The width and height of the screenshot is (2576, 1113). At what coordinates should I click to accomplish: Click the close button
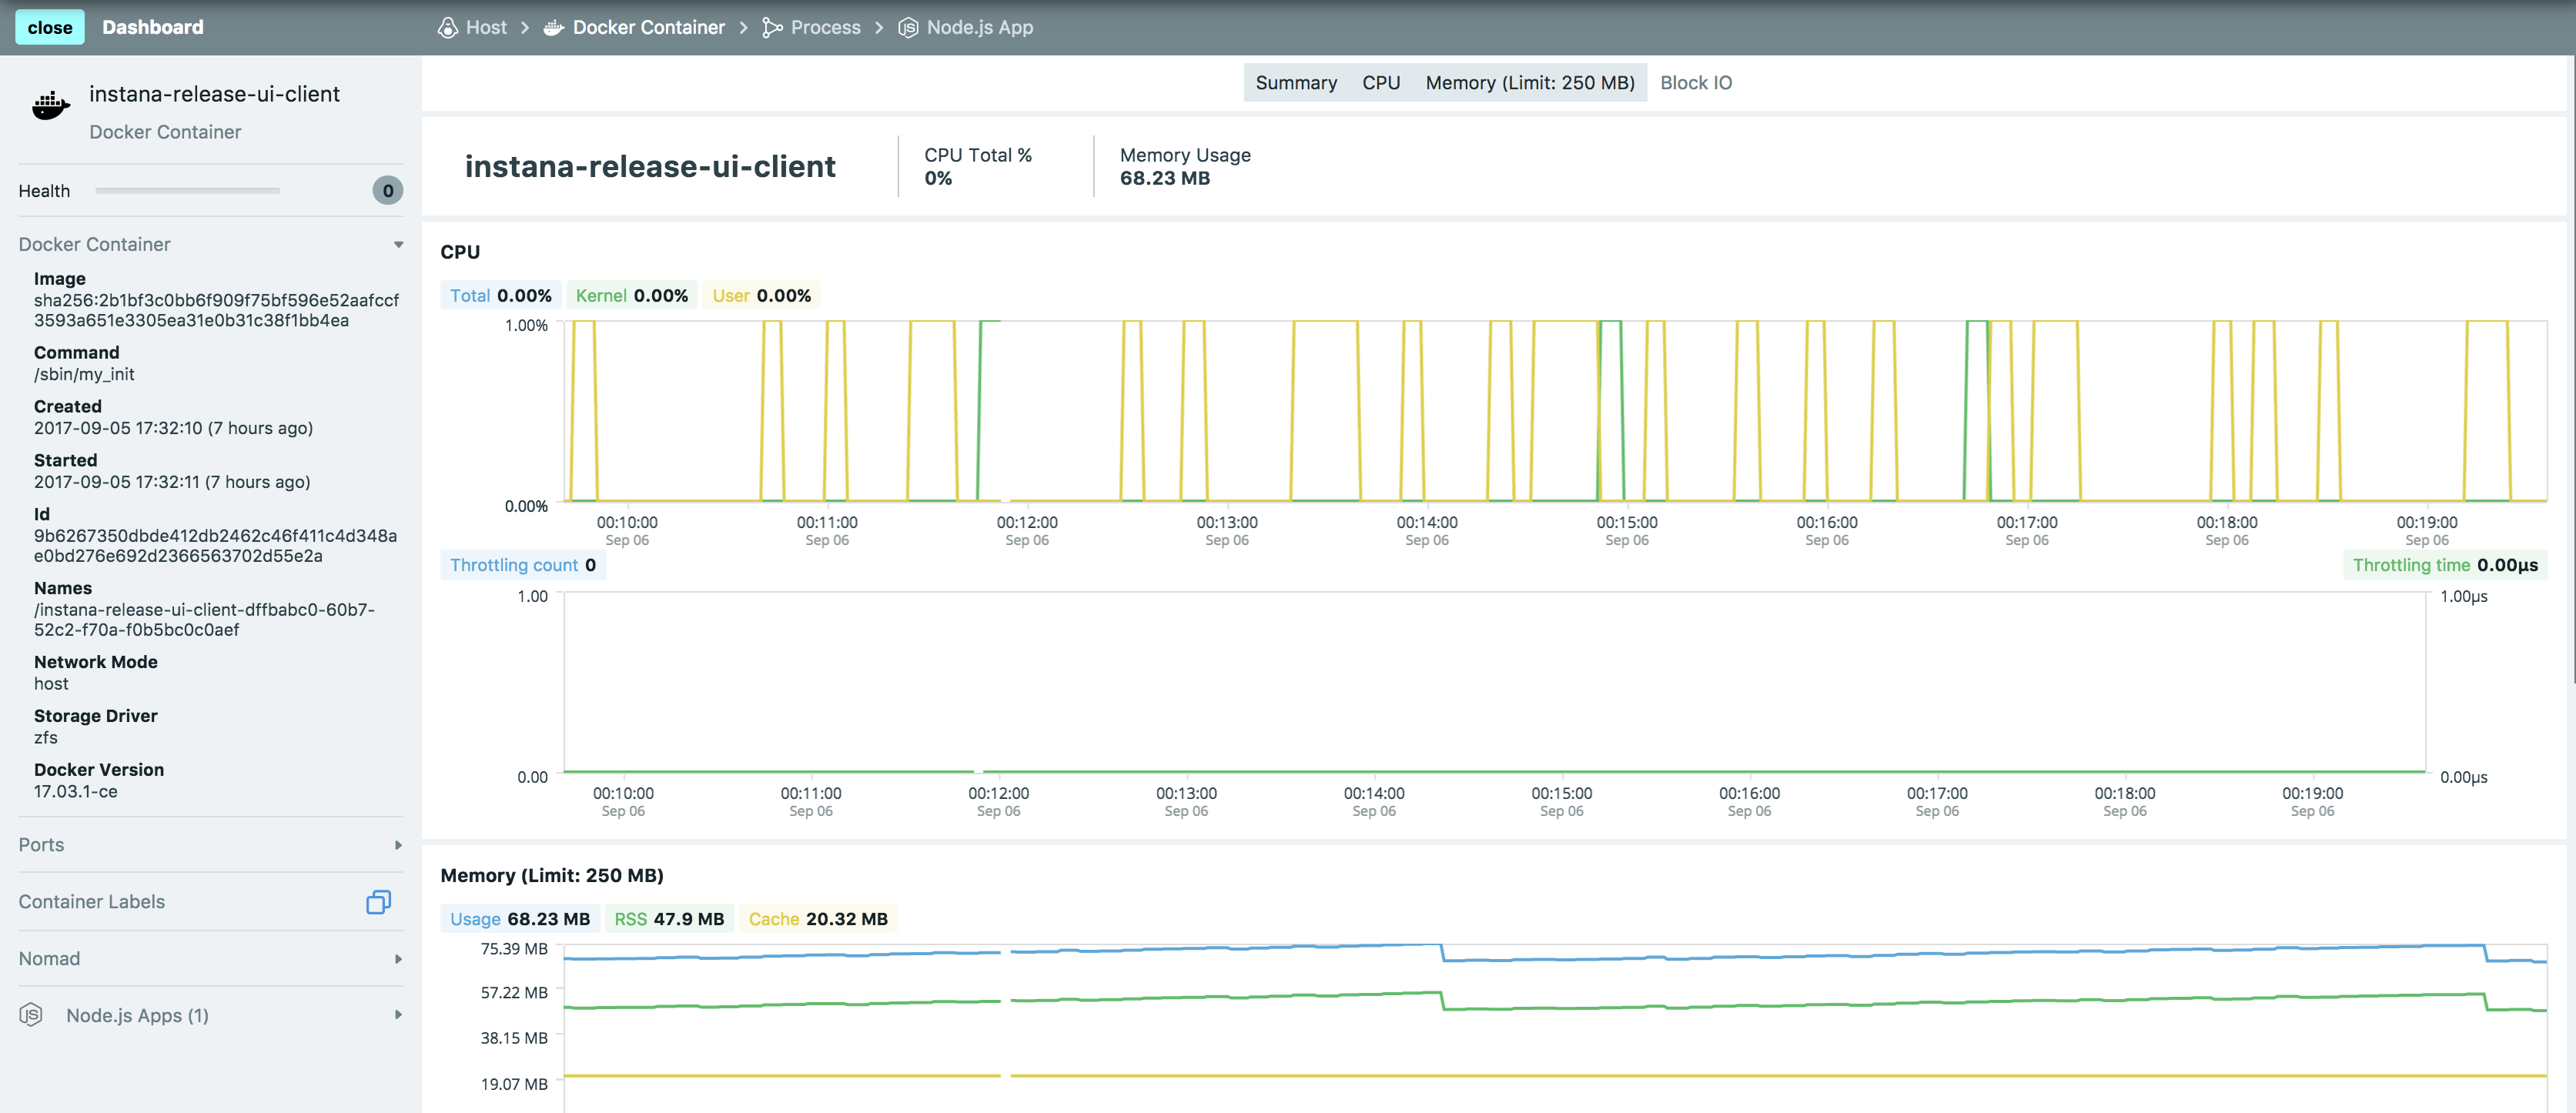click(50, 27)
